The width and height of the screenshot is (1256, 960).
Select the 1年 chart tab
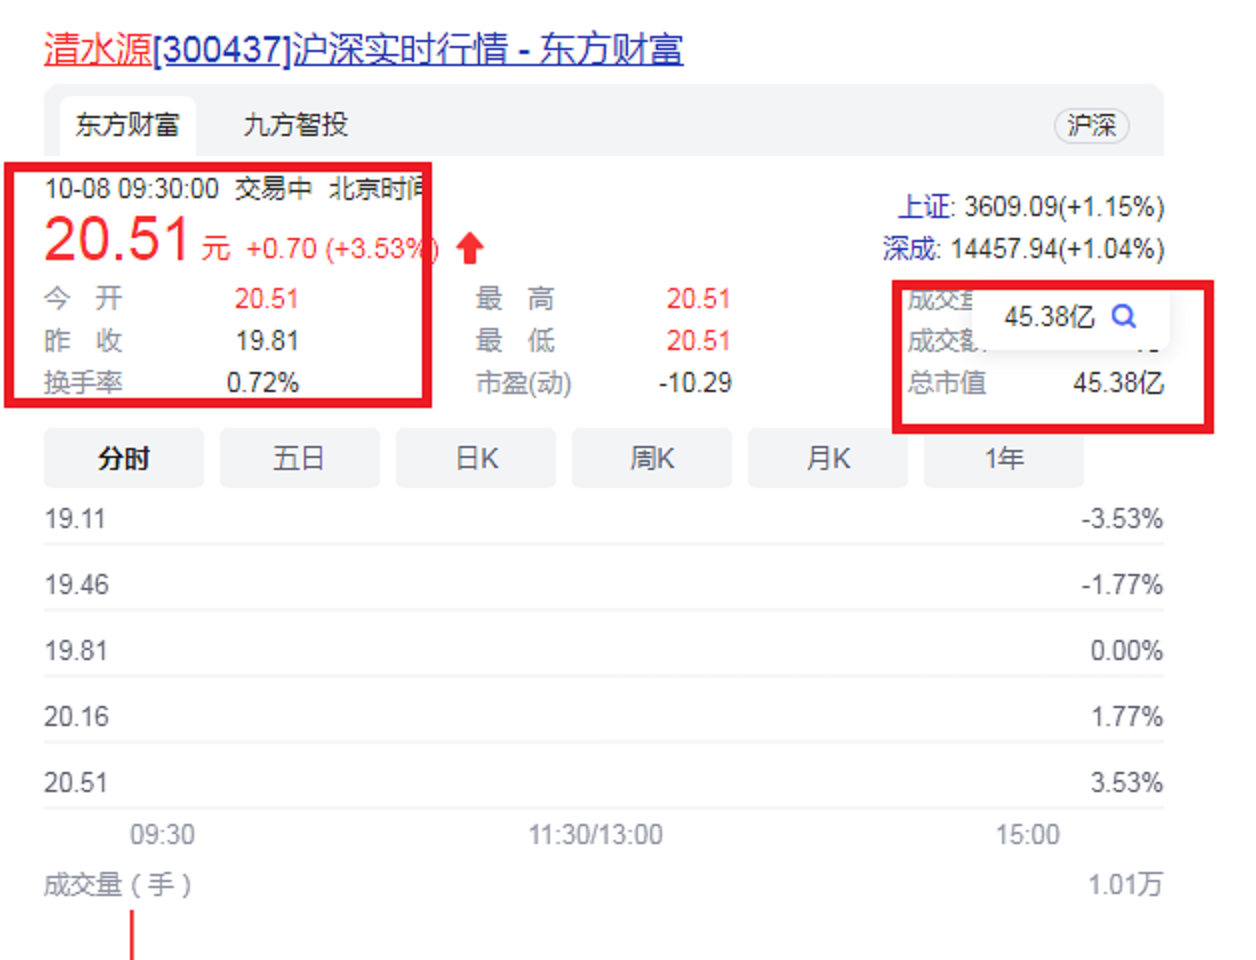point(1004,458)
